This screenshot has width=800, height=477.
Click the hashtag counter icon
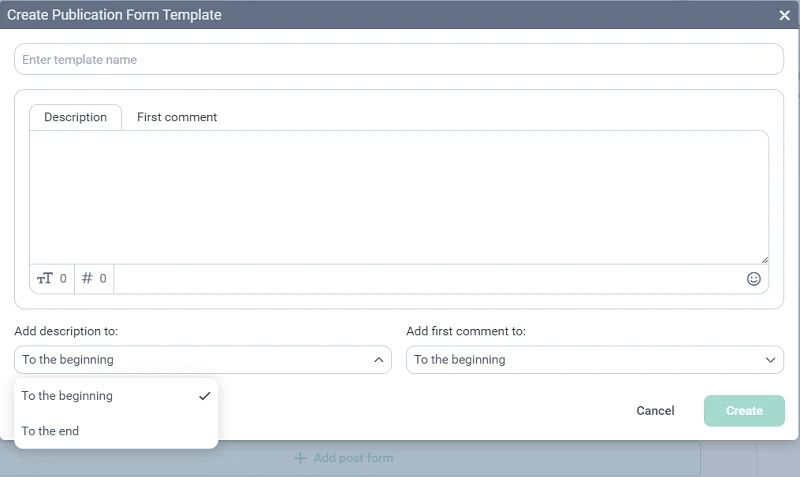[87, 279]
